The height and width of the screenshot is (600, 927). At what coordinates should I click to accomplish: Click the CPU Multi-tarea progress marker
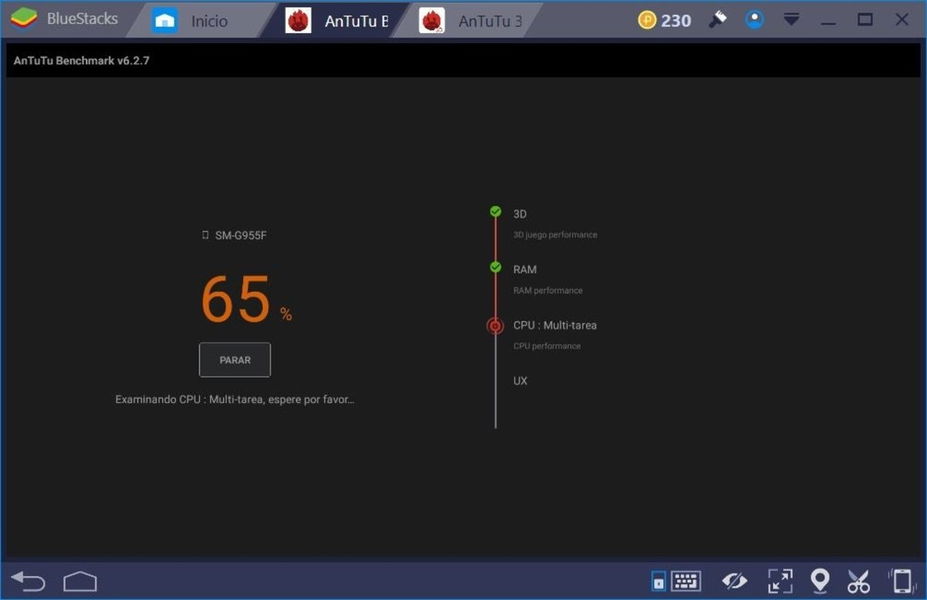(x=495, y=326)
